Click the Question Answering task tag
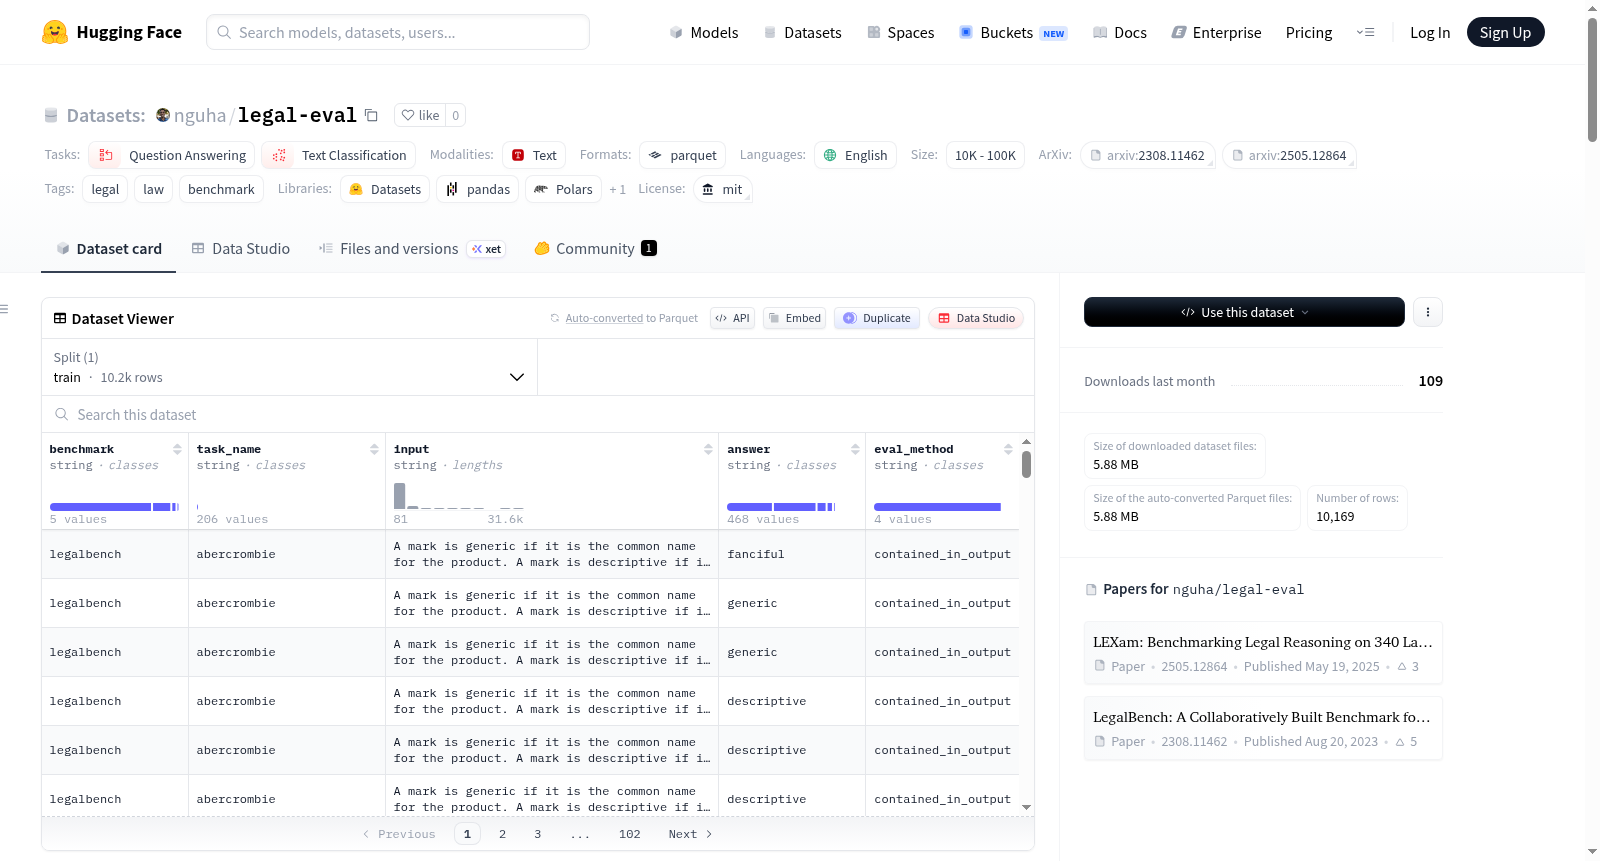This screenshot has width=1600, height=861. (171, 155)
